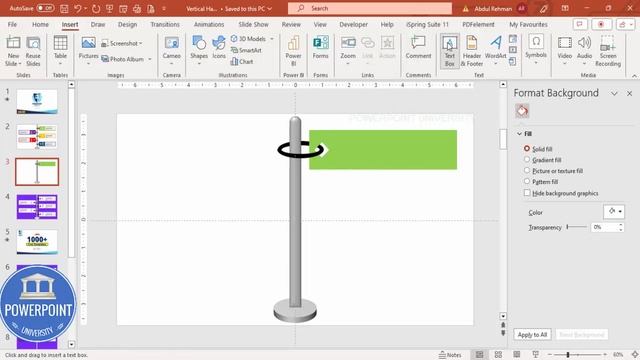
Task: Click the Record button in title area
Action: [601, 24]
